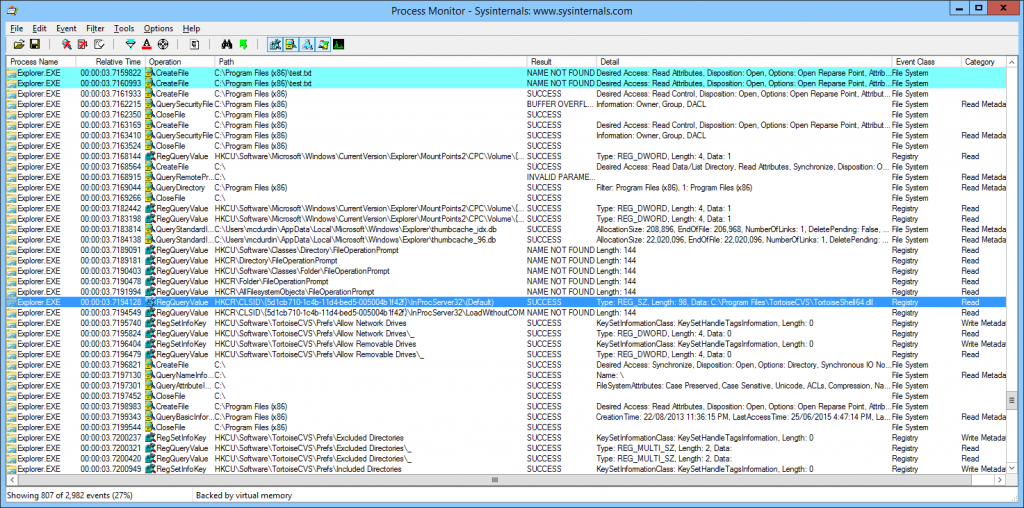1024x508 pixels.
Task: Toggle Show Process and Thread Activity
Action: coord(323,44)
